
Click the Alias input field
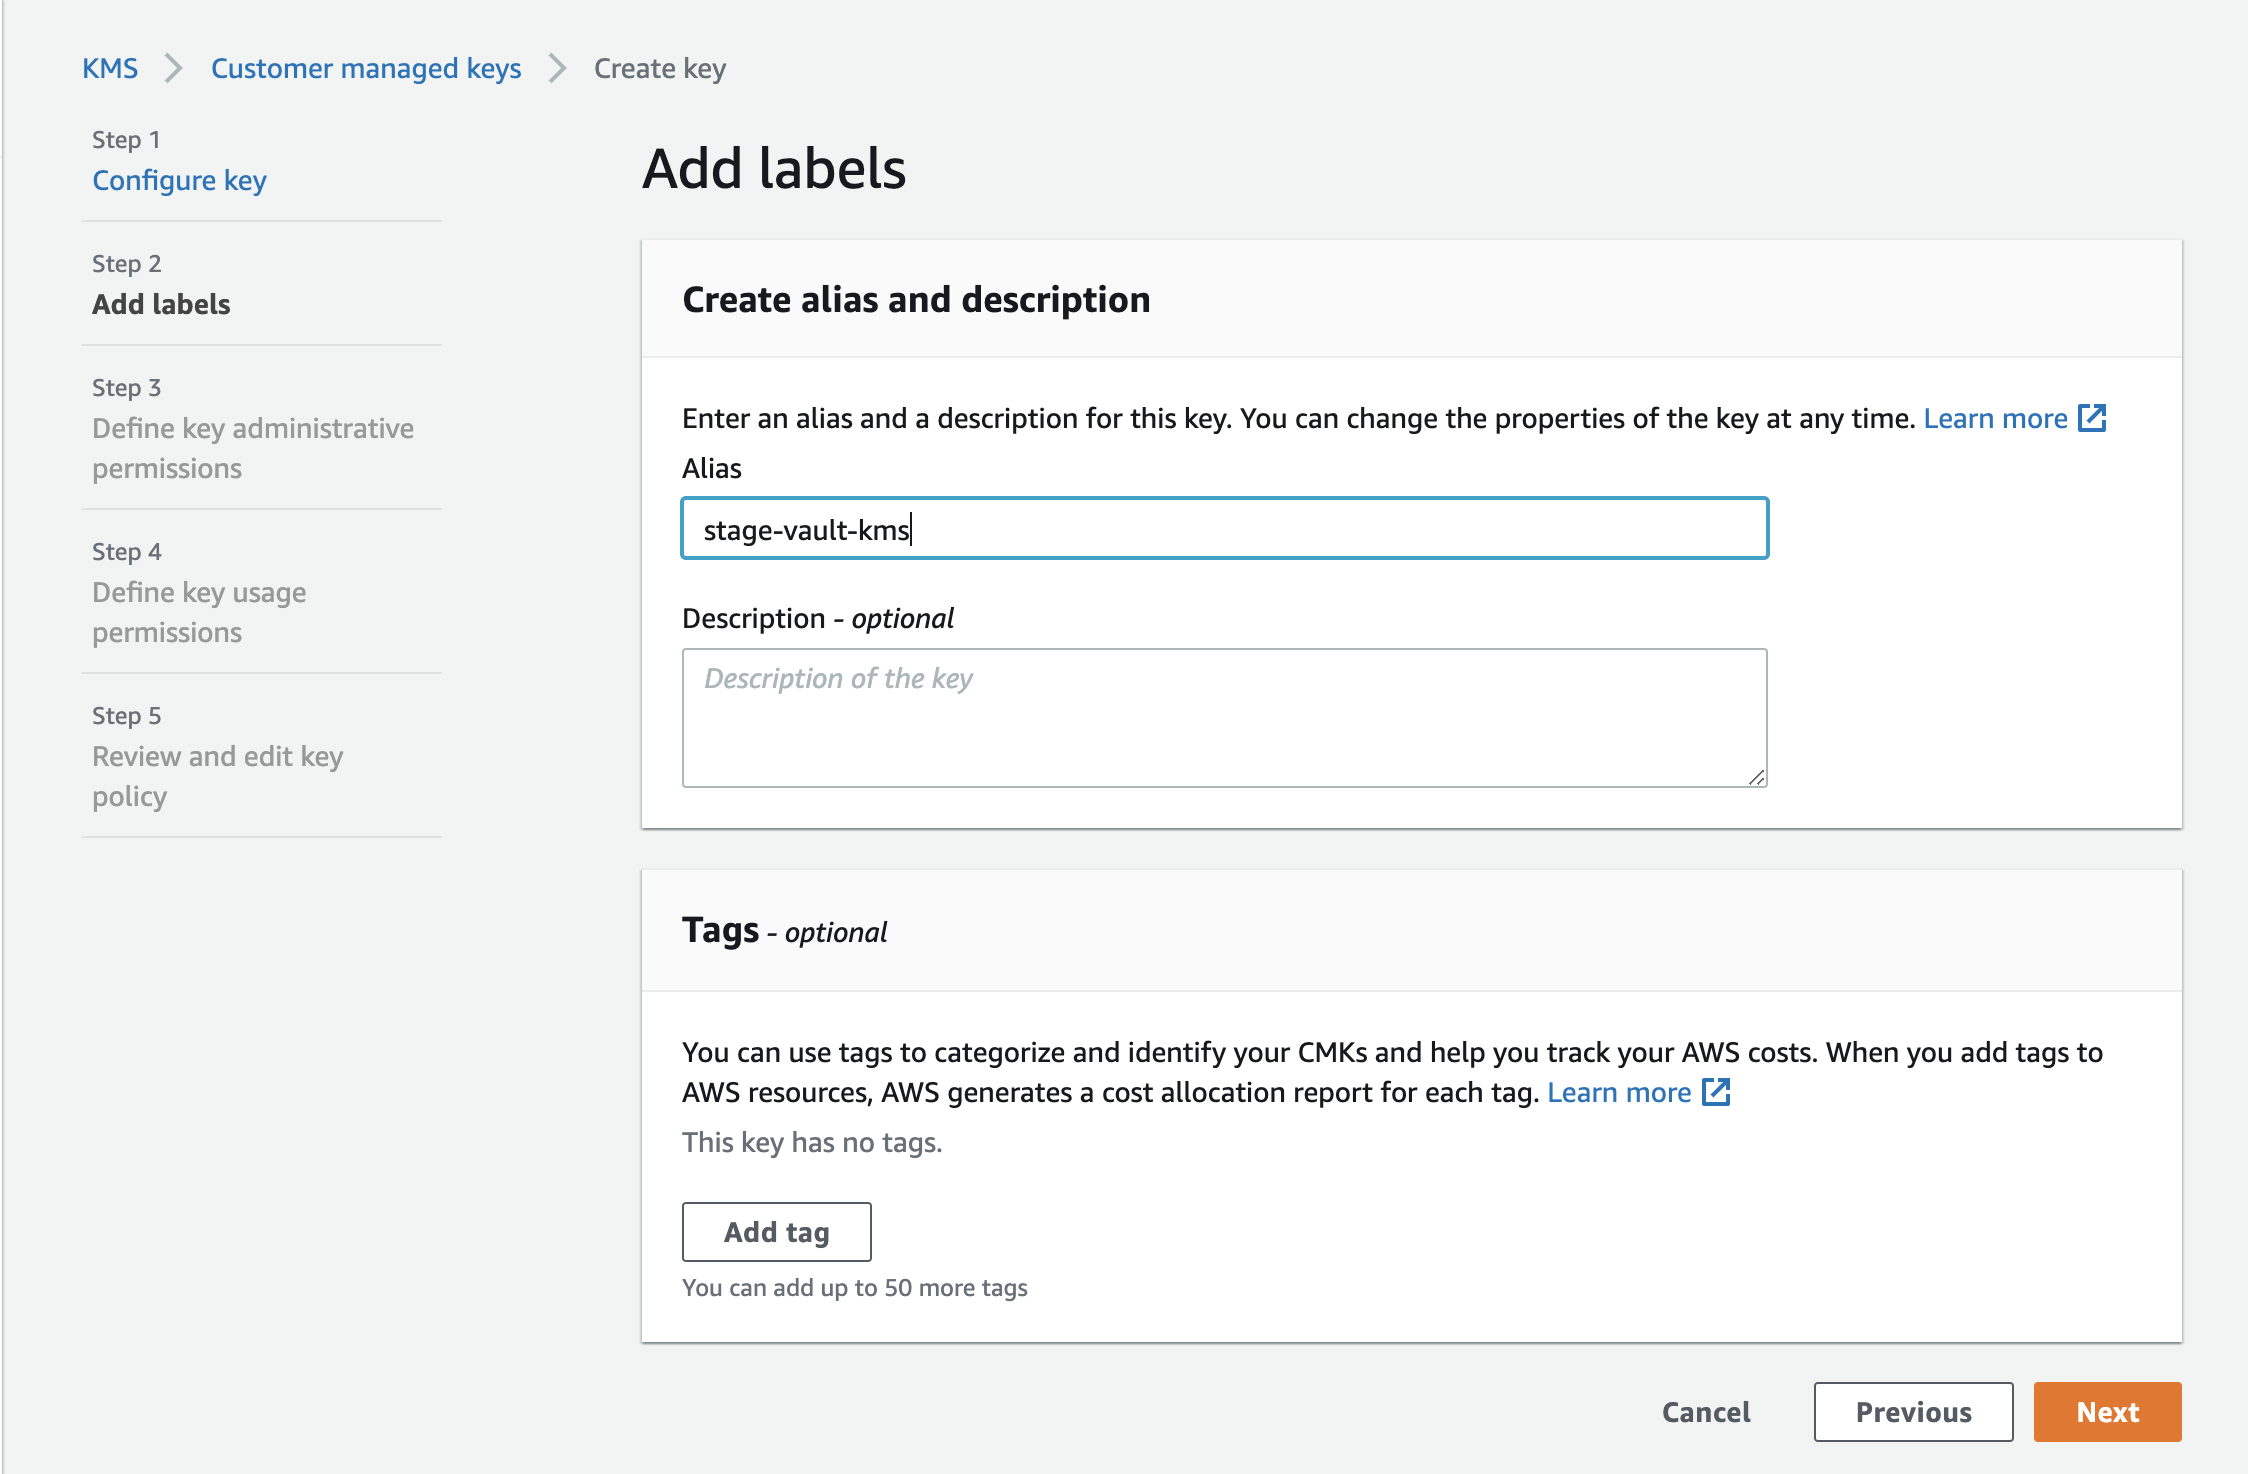(1225, 529)
